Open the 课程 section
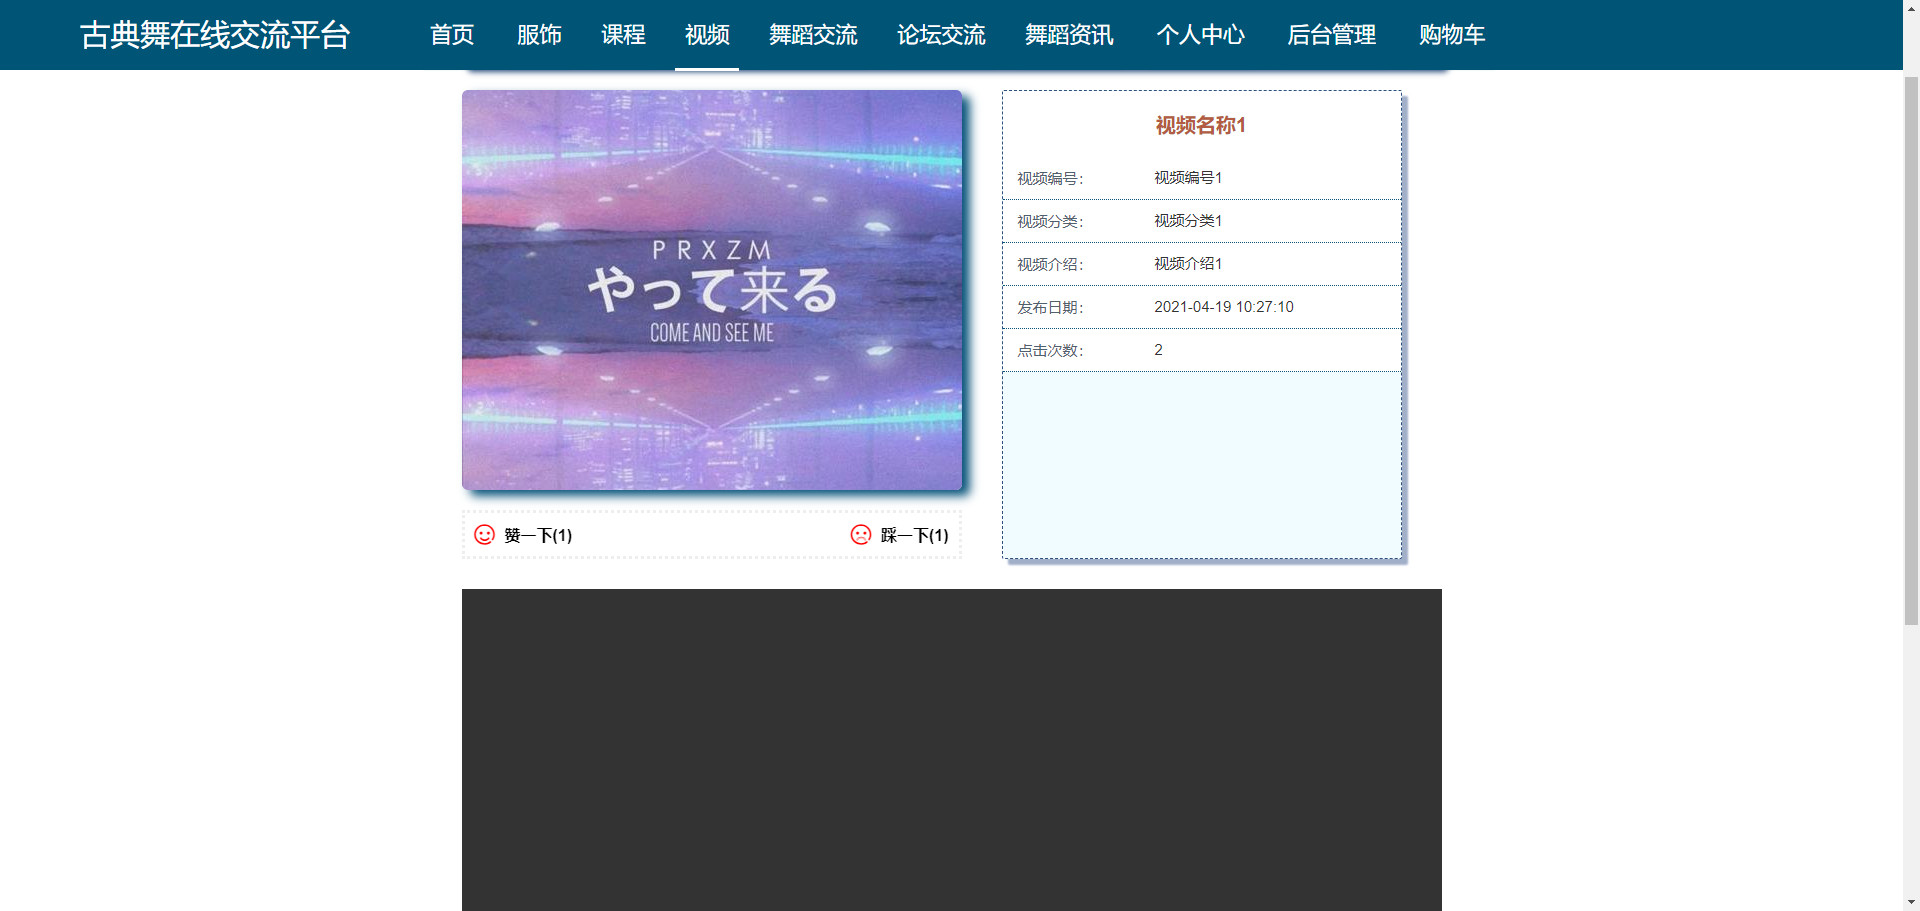The width and height of the screenshot is (1920, 911). coord(623,35)
